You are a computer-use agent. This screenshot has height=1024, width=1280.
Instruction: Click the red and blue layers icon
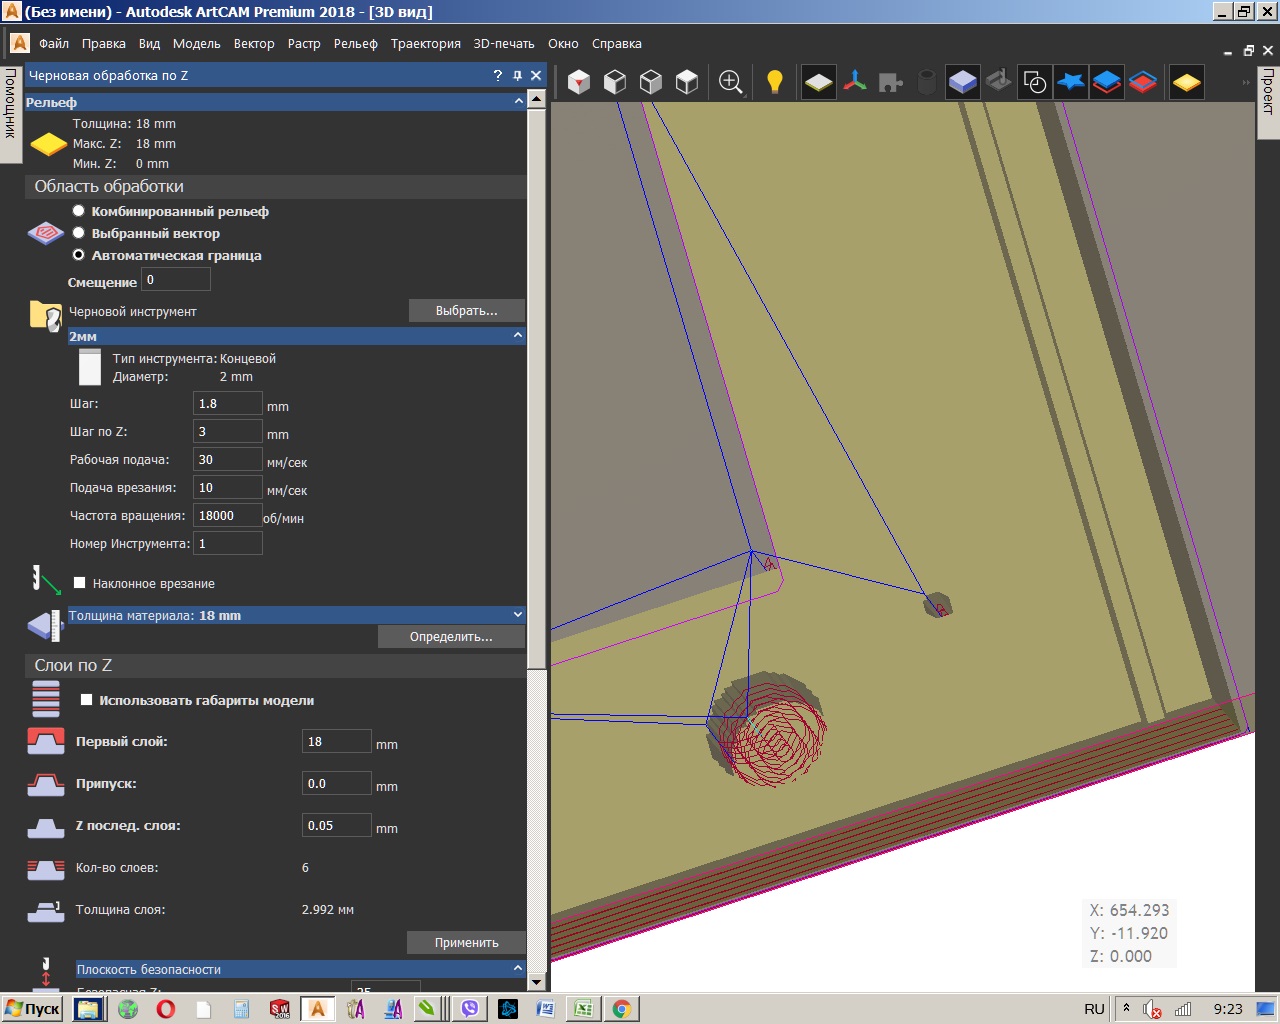tap(1143, 82)
